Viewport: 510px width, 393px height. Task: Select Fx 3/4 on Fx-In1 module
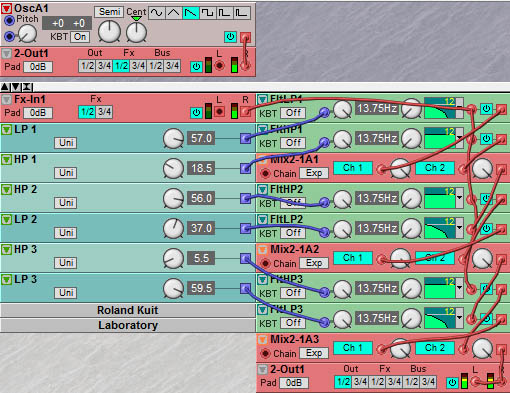104,112
